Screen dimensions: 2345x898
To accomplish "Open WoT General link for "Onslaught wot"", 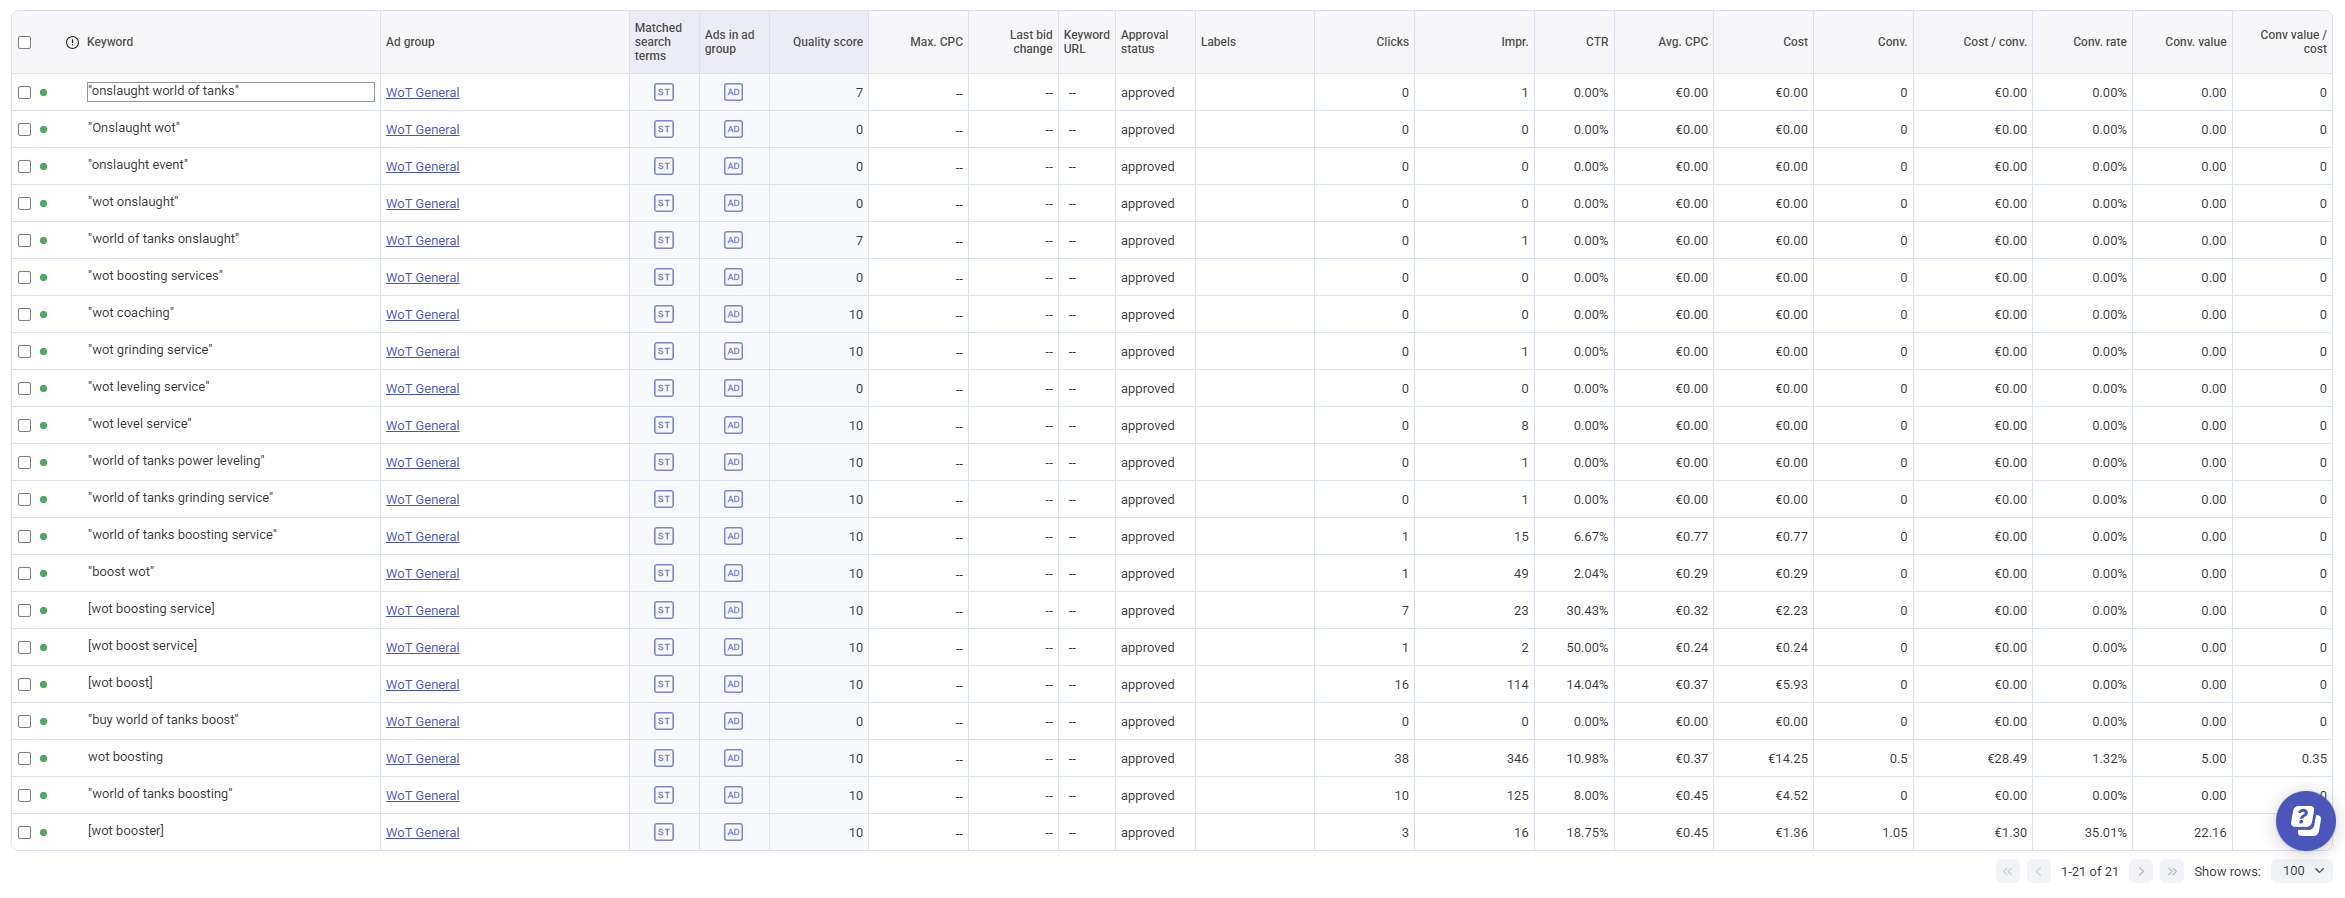I will [422, 130].
